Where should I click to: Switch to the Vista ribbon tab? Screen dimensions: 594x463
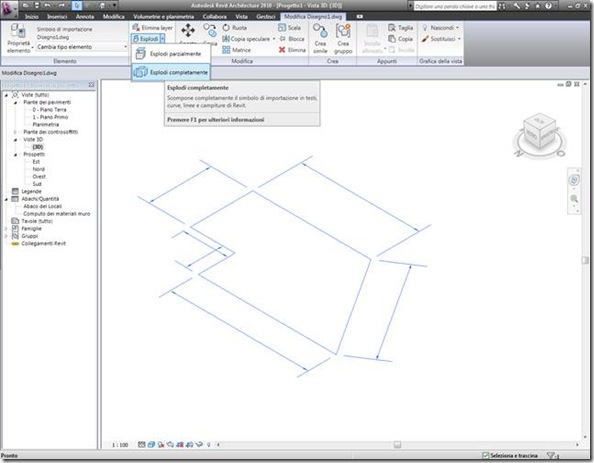tap(241, 17)
